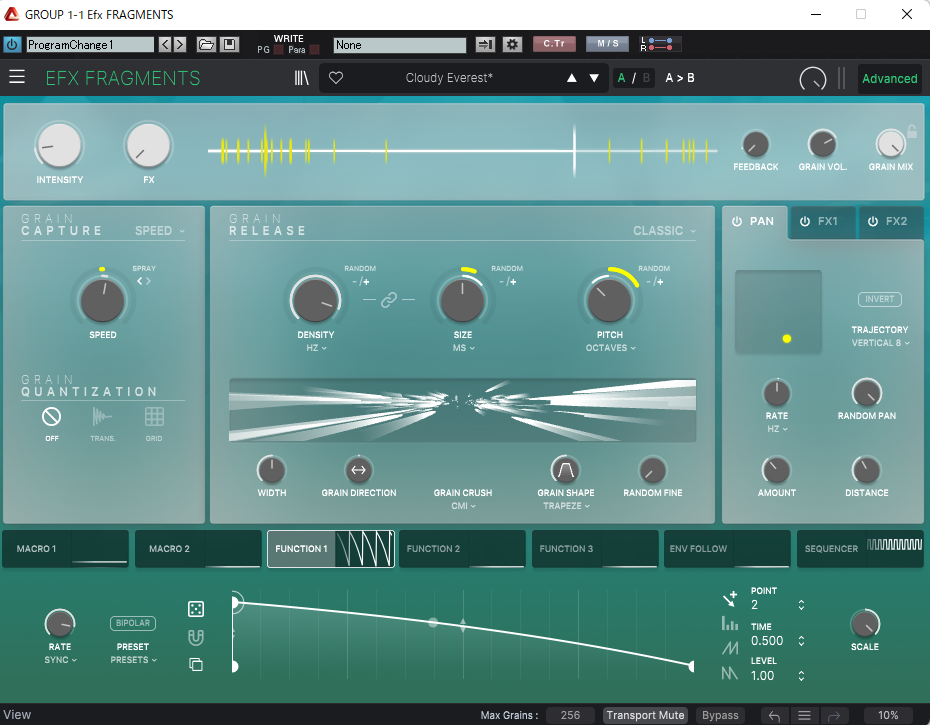Toggle the FX2 power button
The height and width of the screenshot is (725, 930).
873,221
